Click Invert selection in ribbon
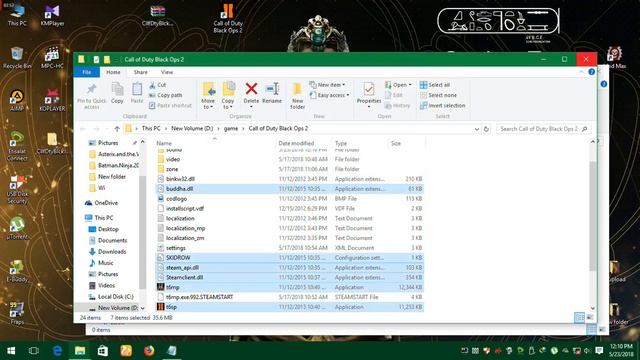Viewport: 640px width, 360px height. (442, 105)
